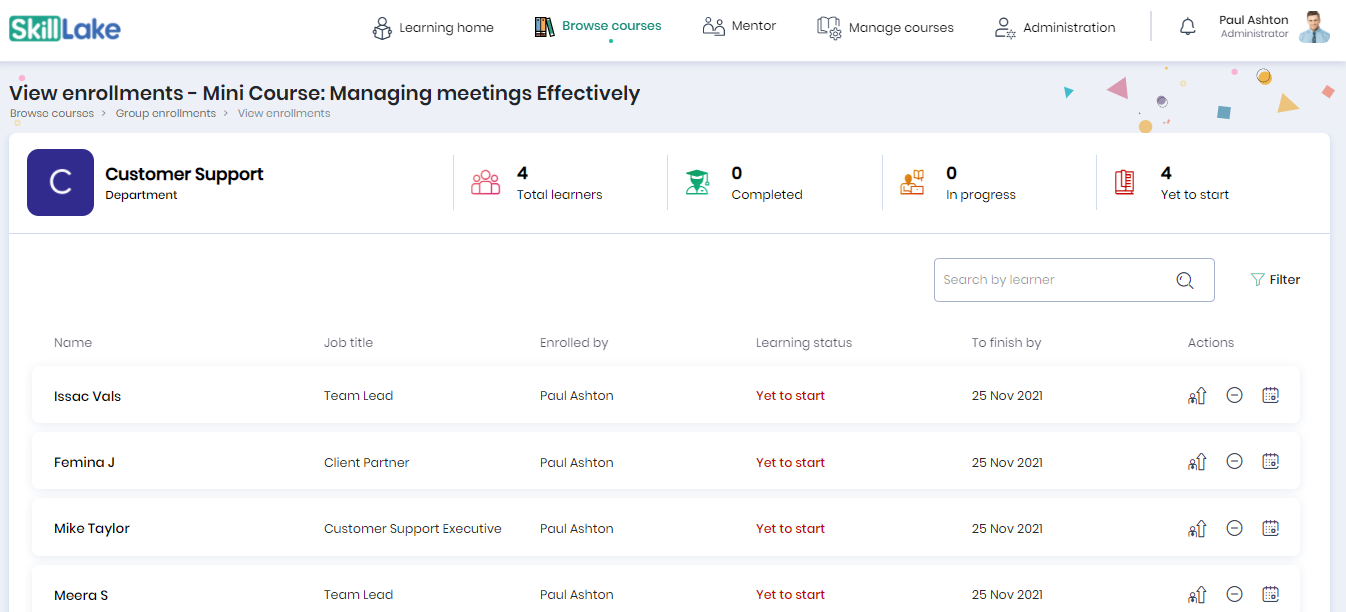Click the Browse courses breadcrumb
Screen dimensions: 1346x612
click(52, 114)
